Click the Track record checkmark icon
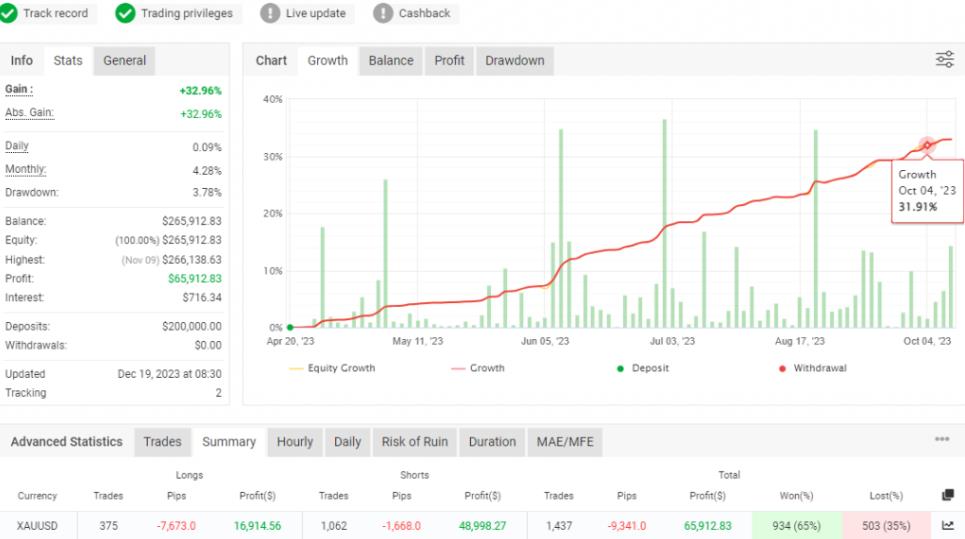Screen dimensions: 965x539 pos(10,14)
